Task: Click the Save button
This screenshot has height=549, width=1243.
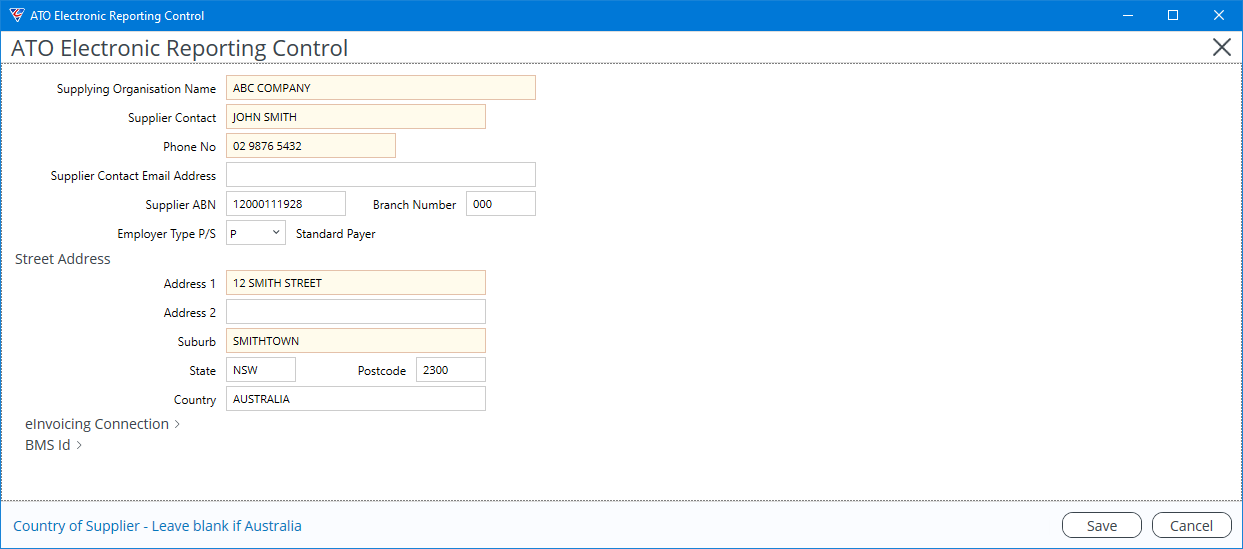Action: pyautogui.click(x=1102, y=526)
